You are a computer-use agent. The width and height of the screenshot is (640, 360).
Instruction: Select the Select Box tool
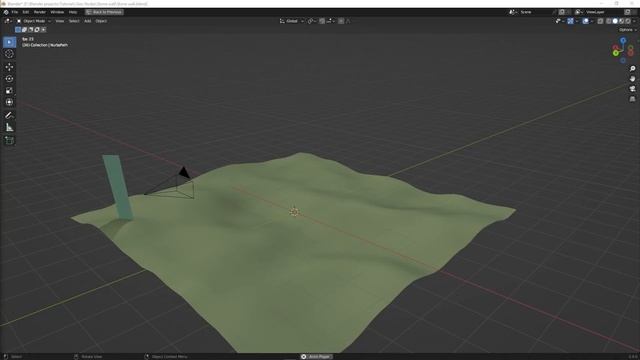pyautogui.click(x=9, y=42)
